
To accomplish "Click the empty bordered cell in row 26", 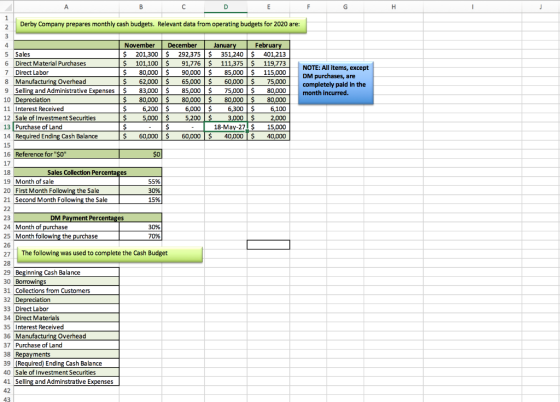I will [x=269, y=245].
